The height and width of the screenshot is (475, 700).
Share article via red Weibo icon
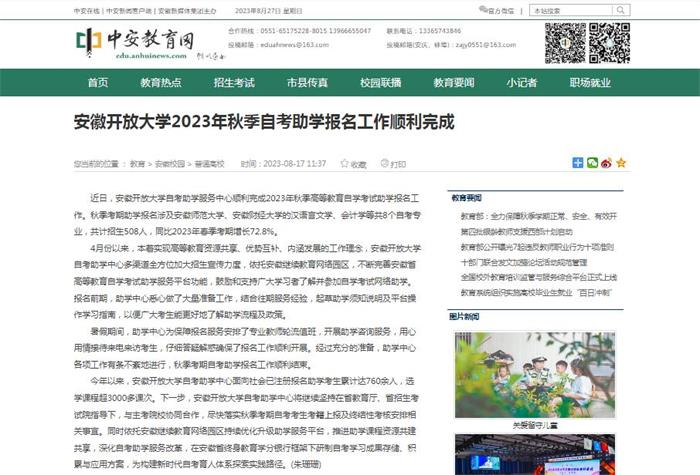click(x=606, y=163)
